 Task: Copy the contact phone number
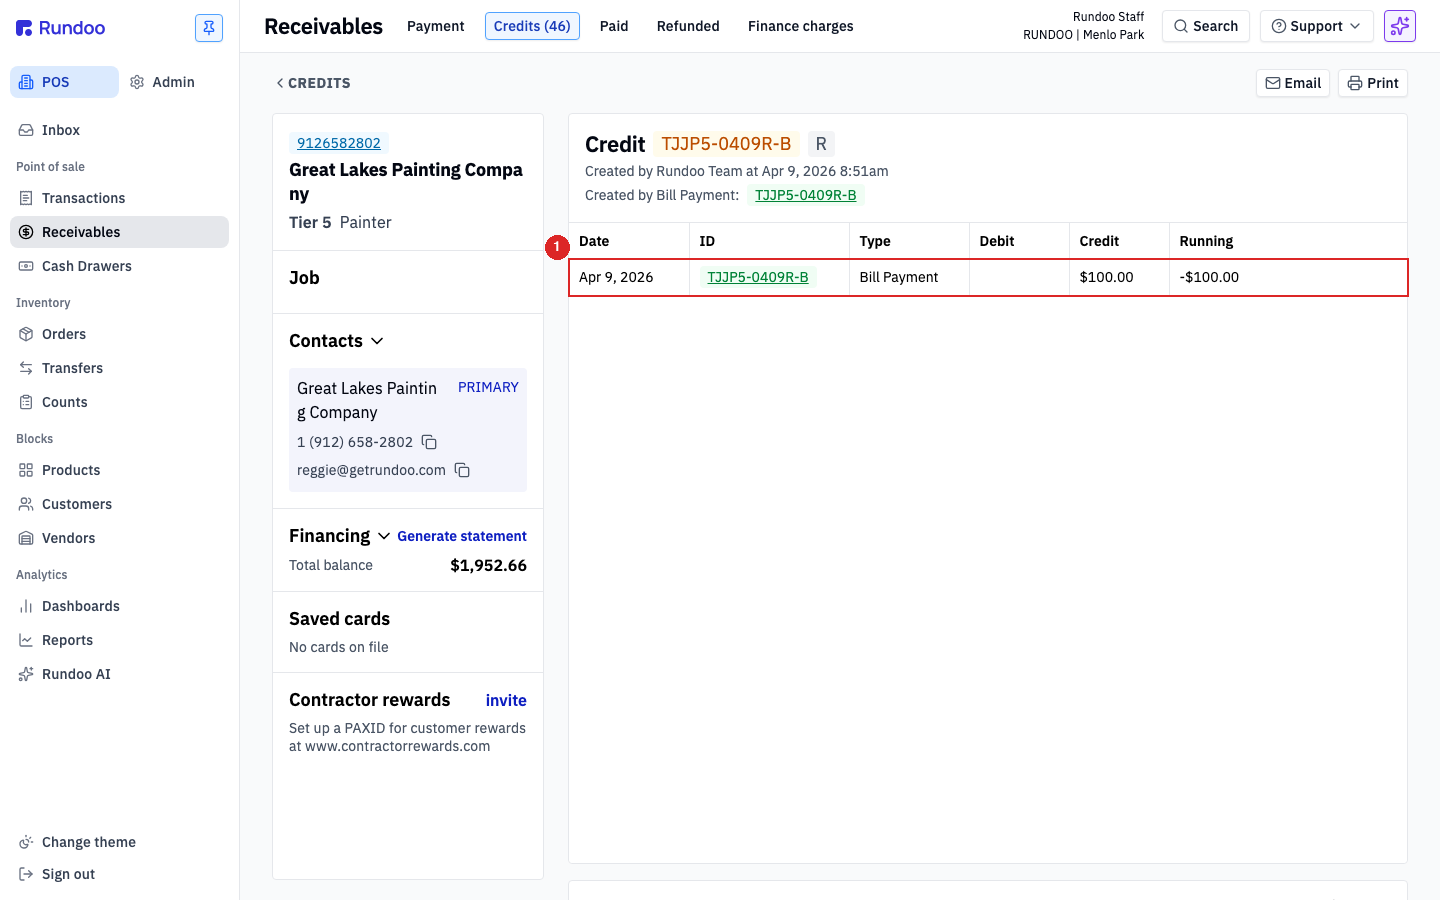point(429,442)
